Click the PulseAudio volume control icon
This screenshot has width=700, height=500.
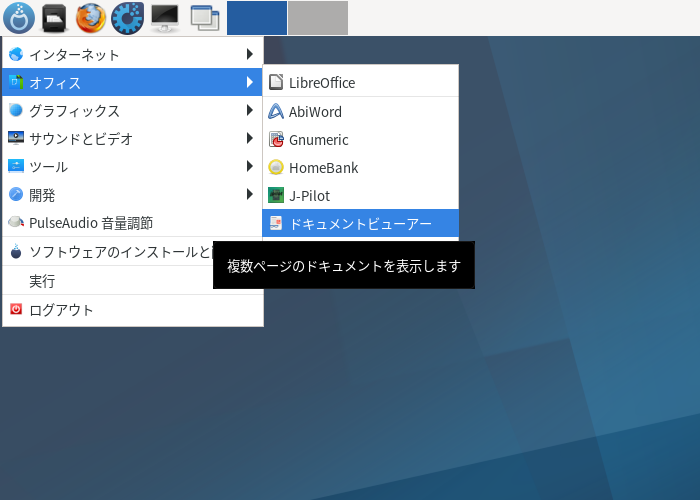[x=16, y=222]
